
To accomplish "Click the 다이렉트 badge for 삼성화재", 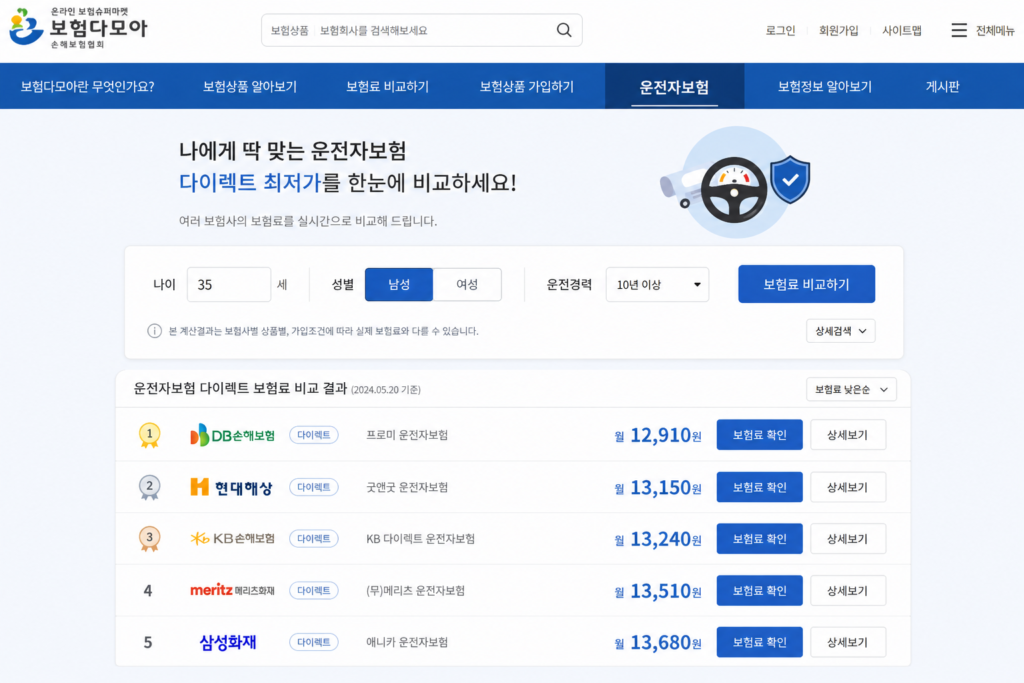I will pyautogui.click(x=313, y=642).
